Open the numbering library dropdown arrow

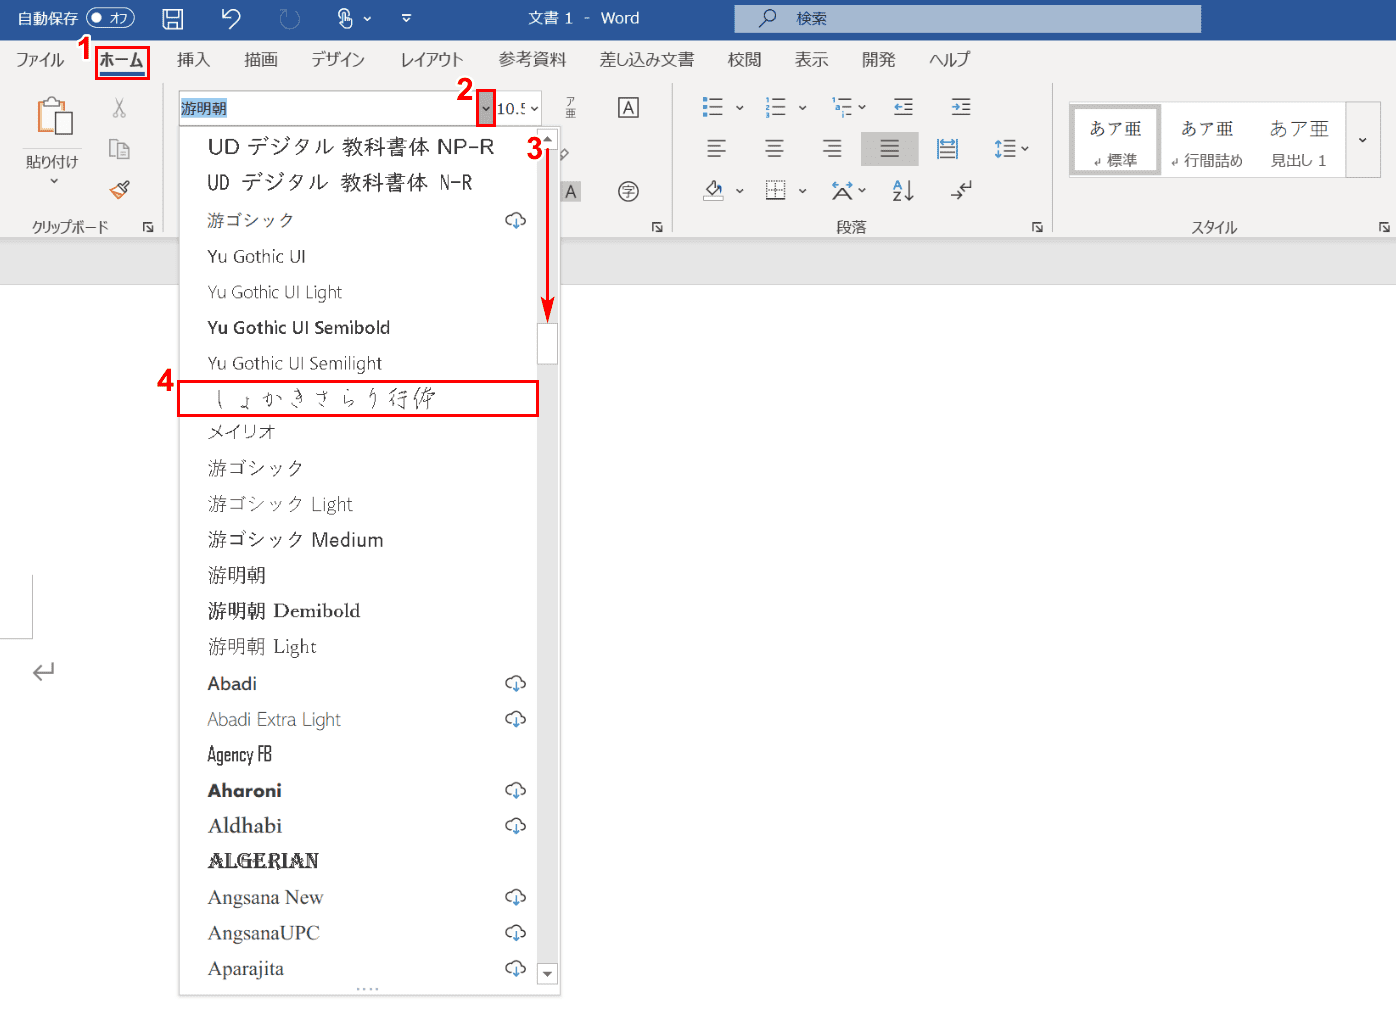coord(802,107)
